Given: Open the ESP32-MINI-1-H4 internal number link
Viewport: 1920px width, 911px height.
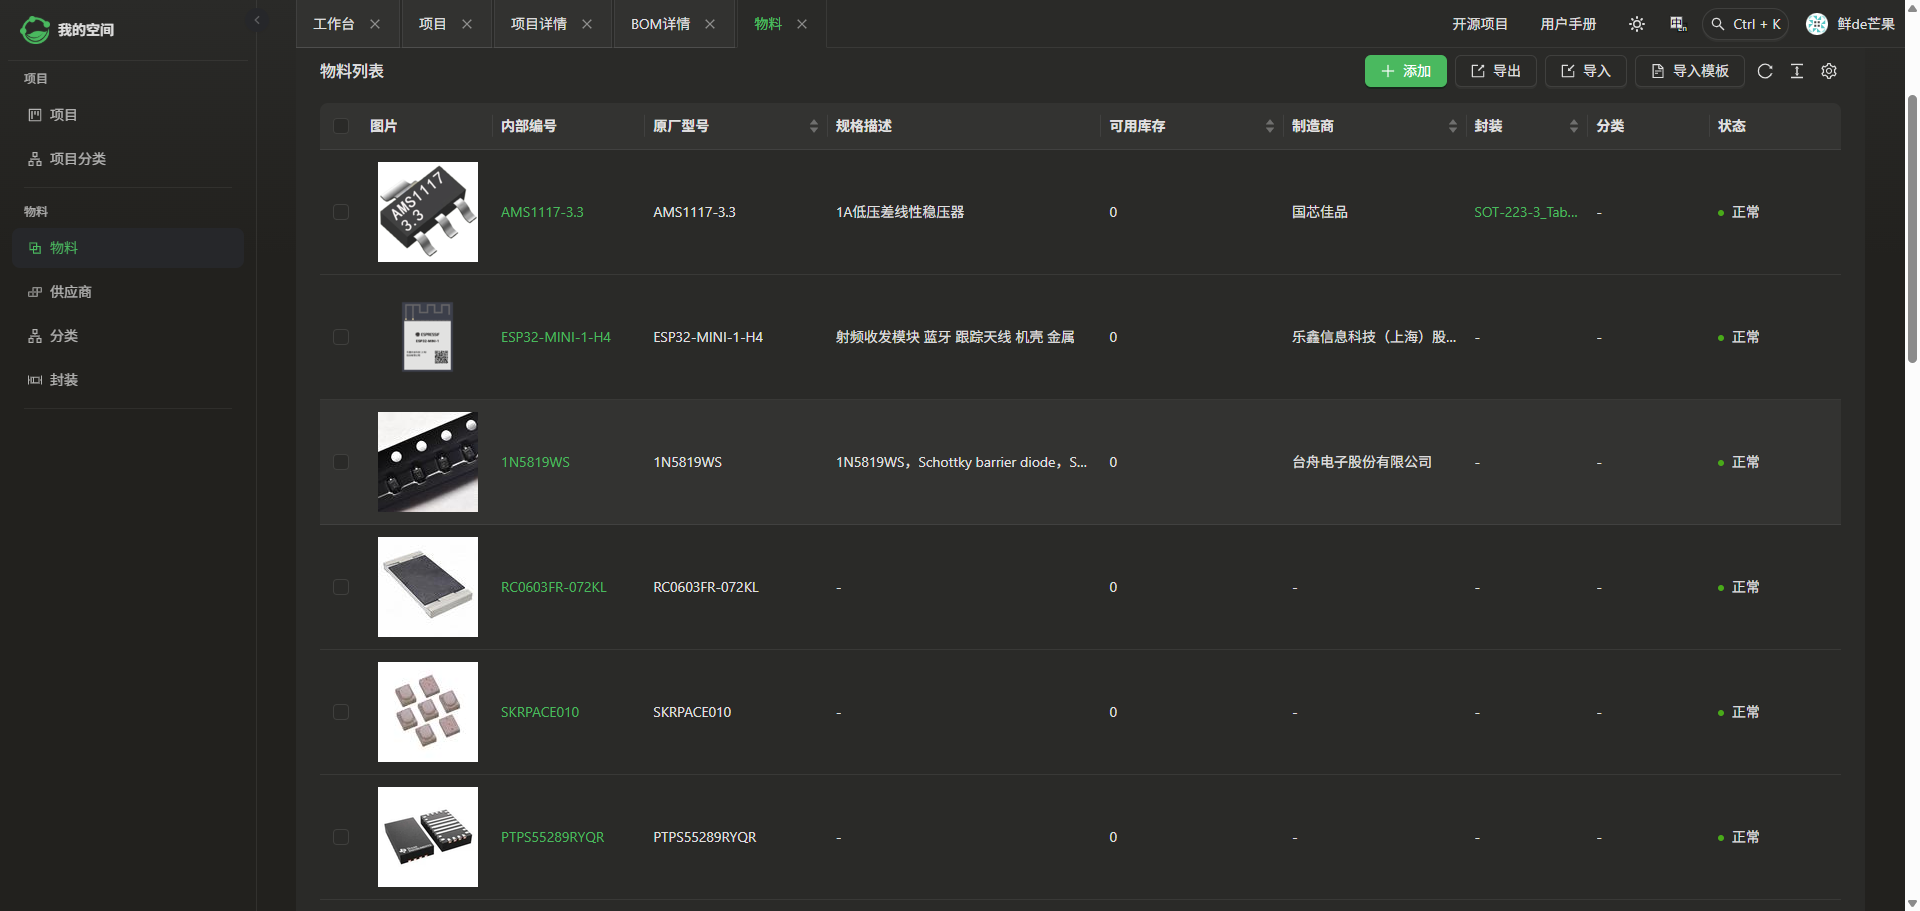Looking at the screenshot, I should point(555,337).
